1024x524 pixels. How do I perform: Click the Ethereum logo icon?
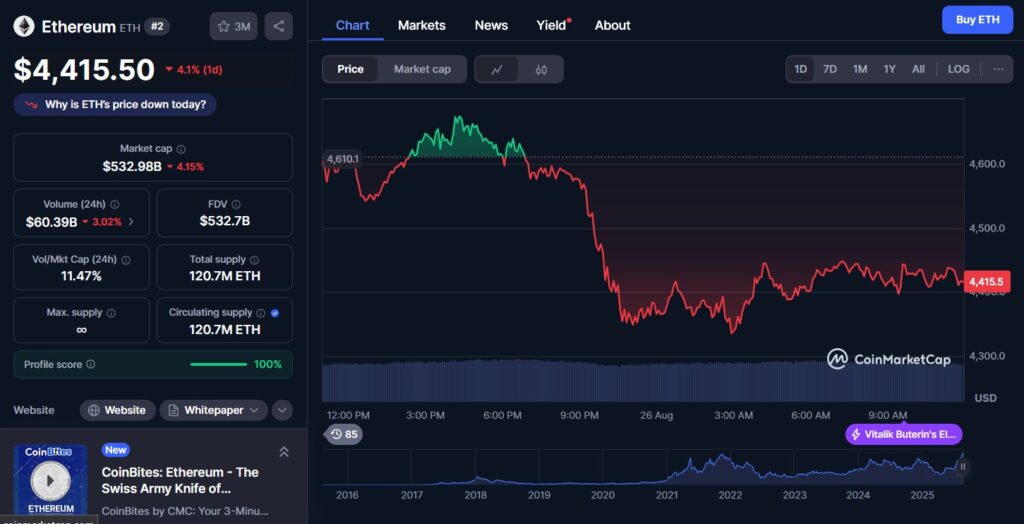click(24, 26)
